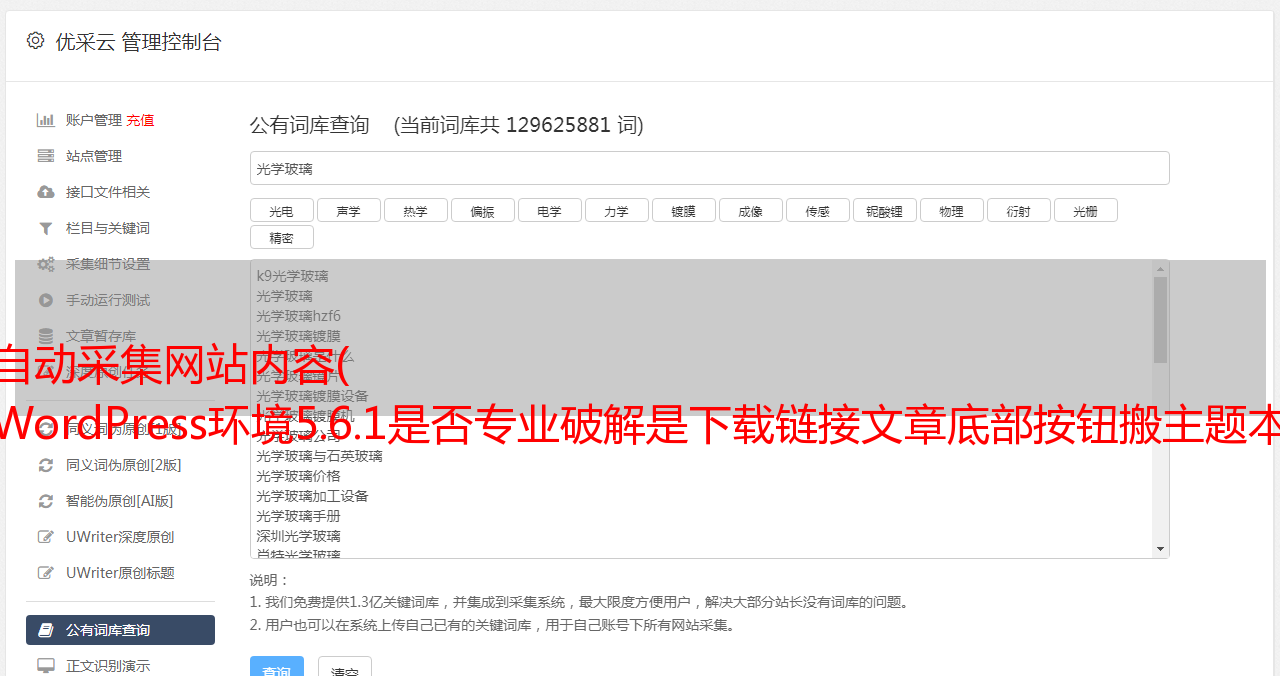The height and width of the screenshot is (676, 1280).
Task: Choose the 铌酸锂 tag button
Action: point(884,210)
